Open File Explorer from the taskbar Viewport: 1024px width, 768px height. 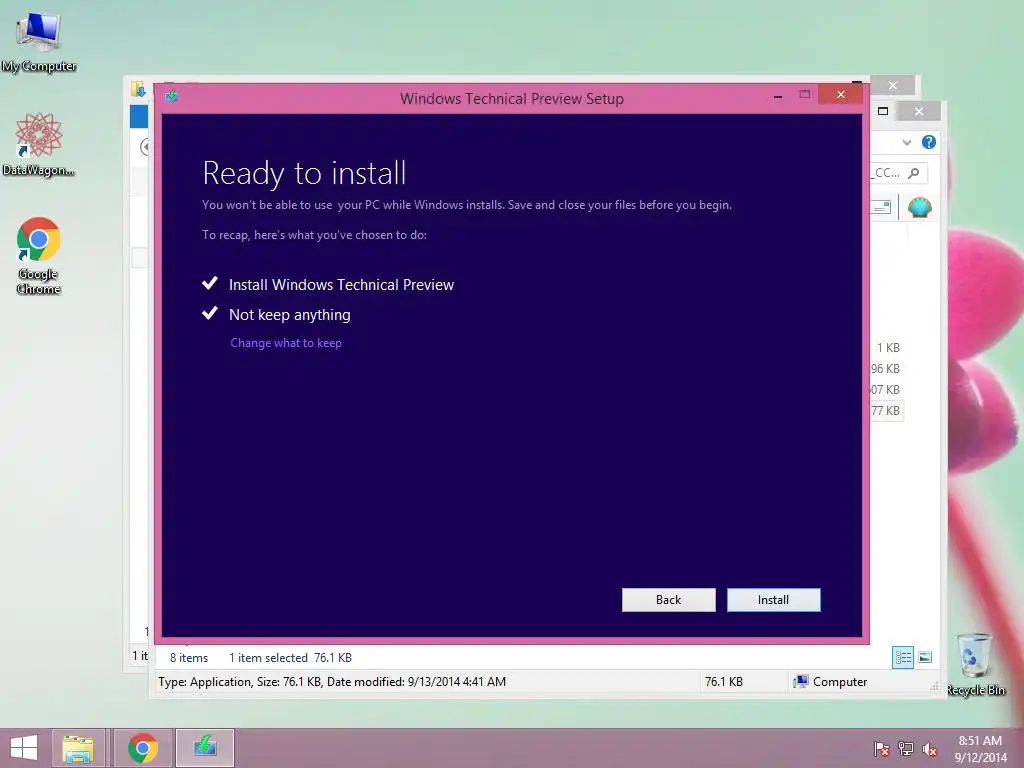78,748
